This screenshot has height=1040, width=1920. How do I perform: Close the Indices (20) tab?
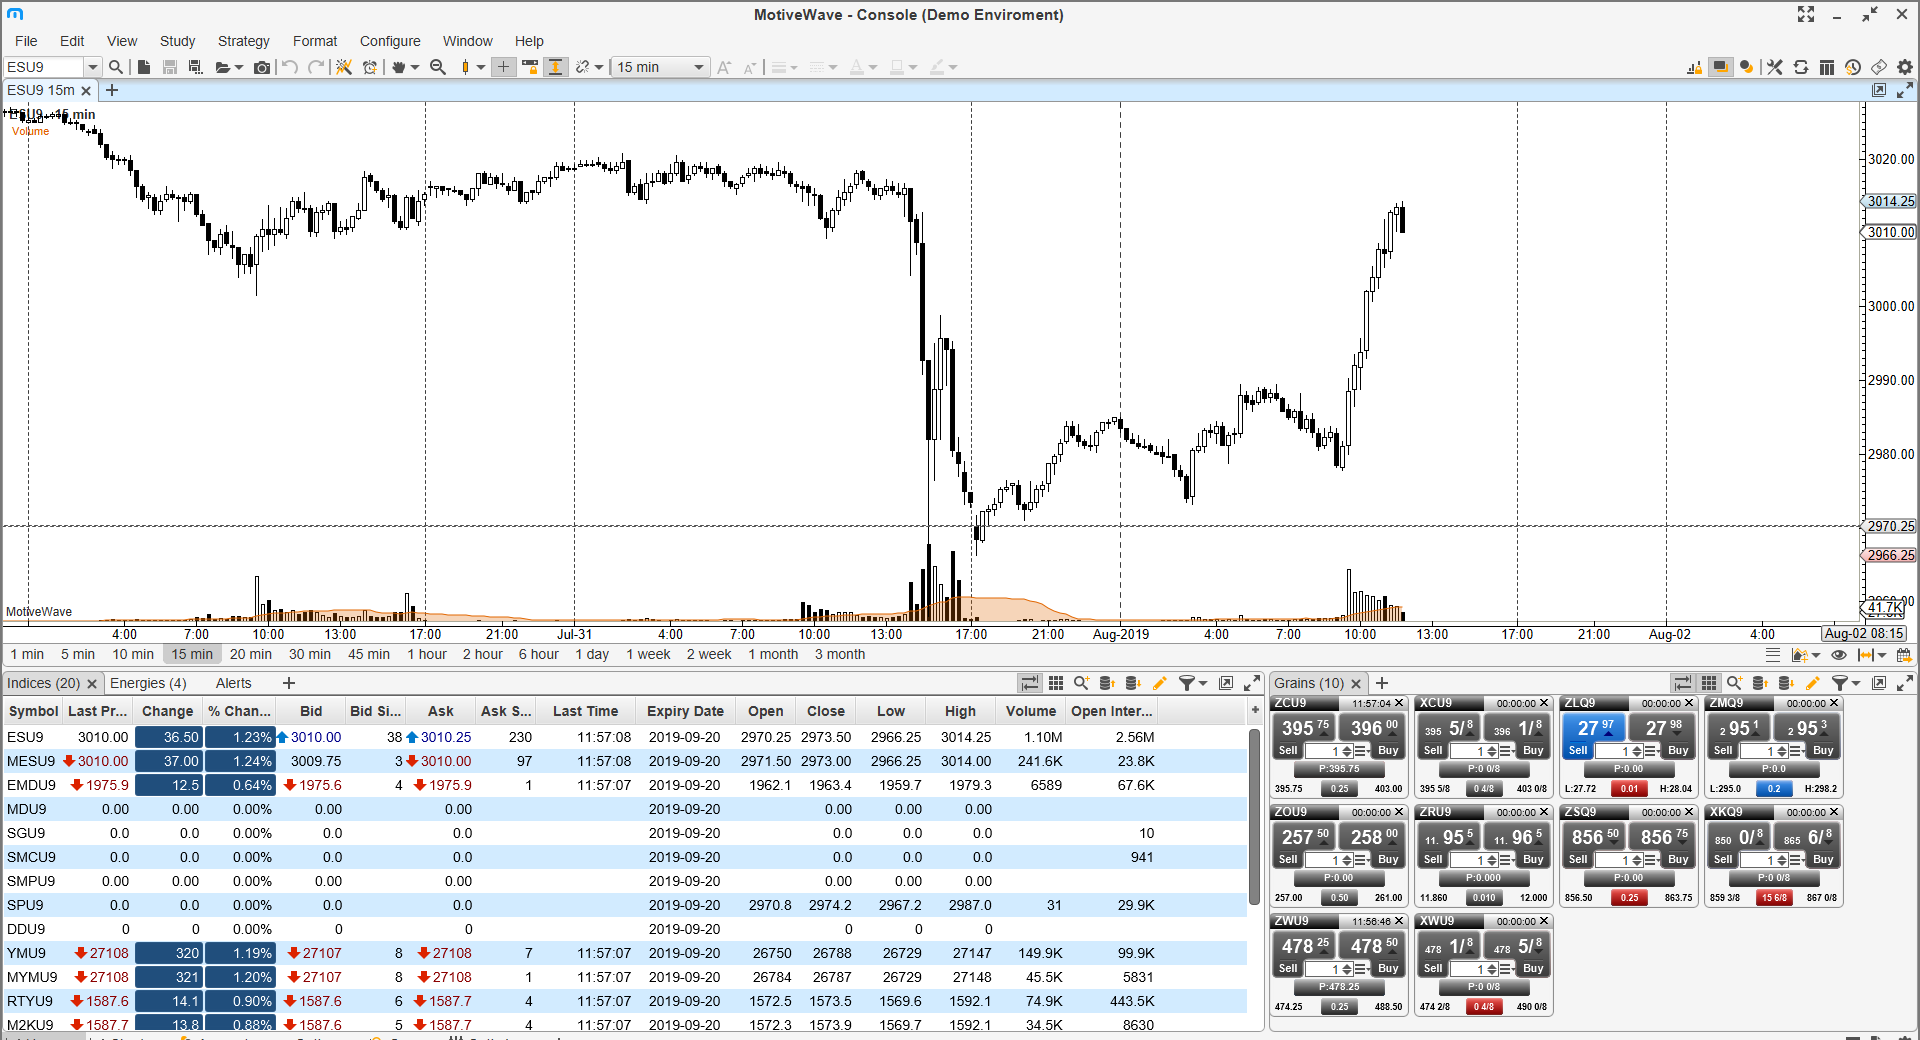click(92, 684)
